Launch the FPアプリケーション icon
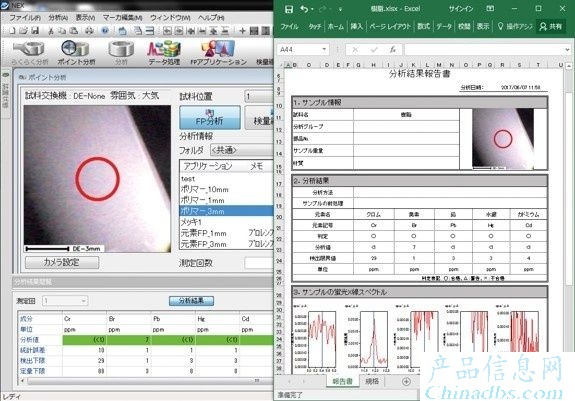575x401 pixels. (218, 52)
